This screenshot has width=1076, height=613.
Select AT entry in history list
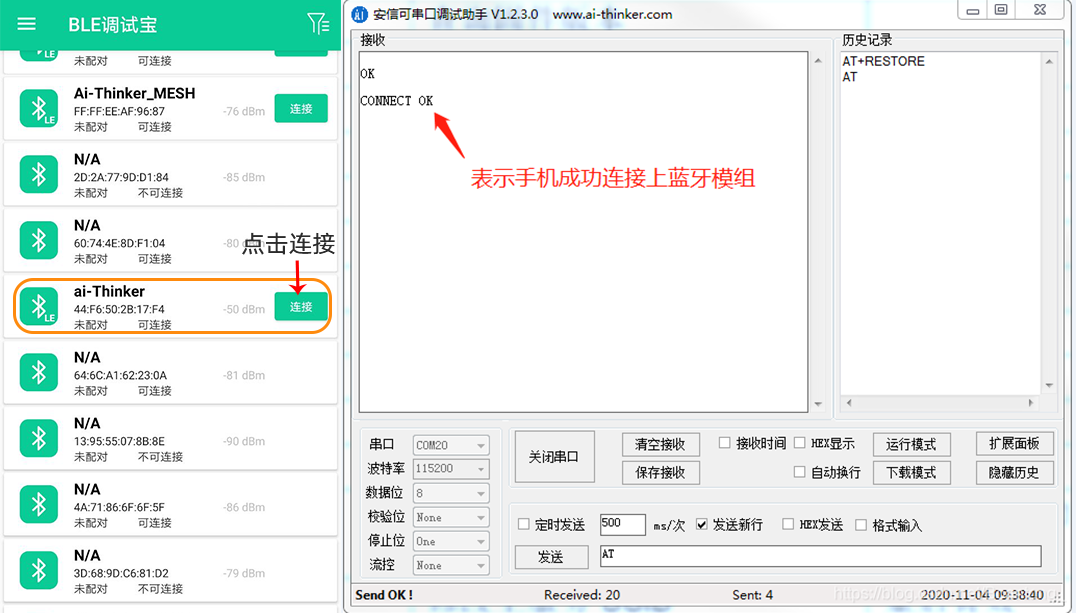(850, 77)
